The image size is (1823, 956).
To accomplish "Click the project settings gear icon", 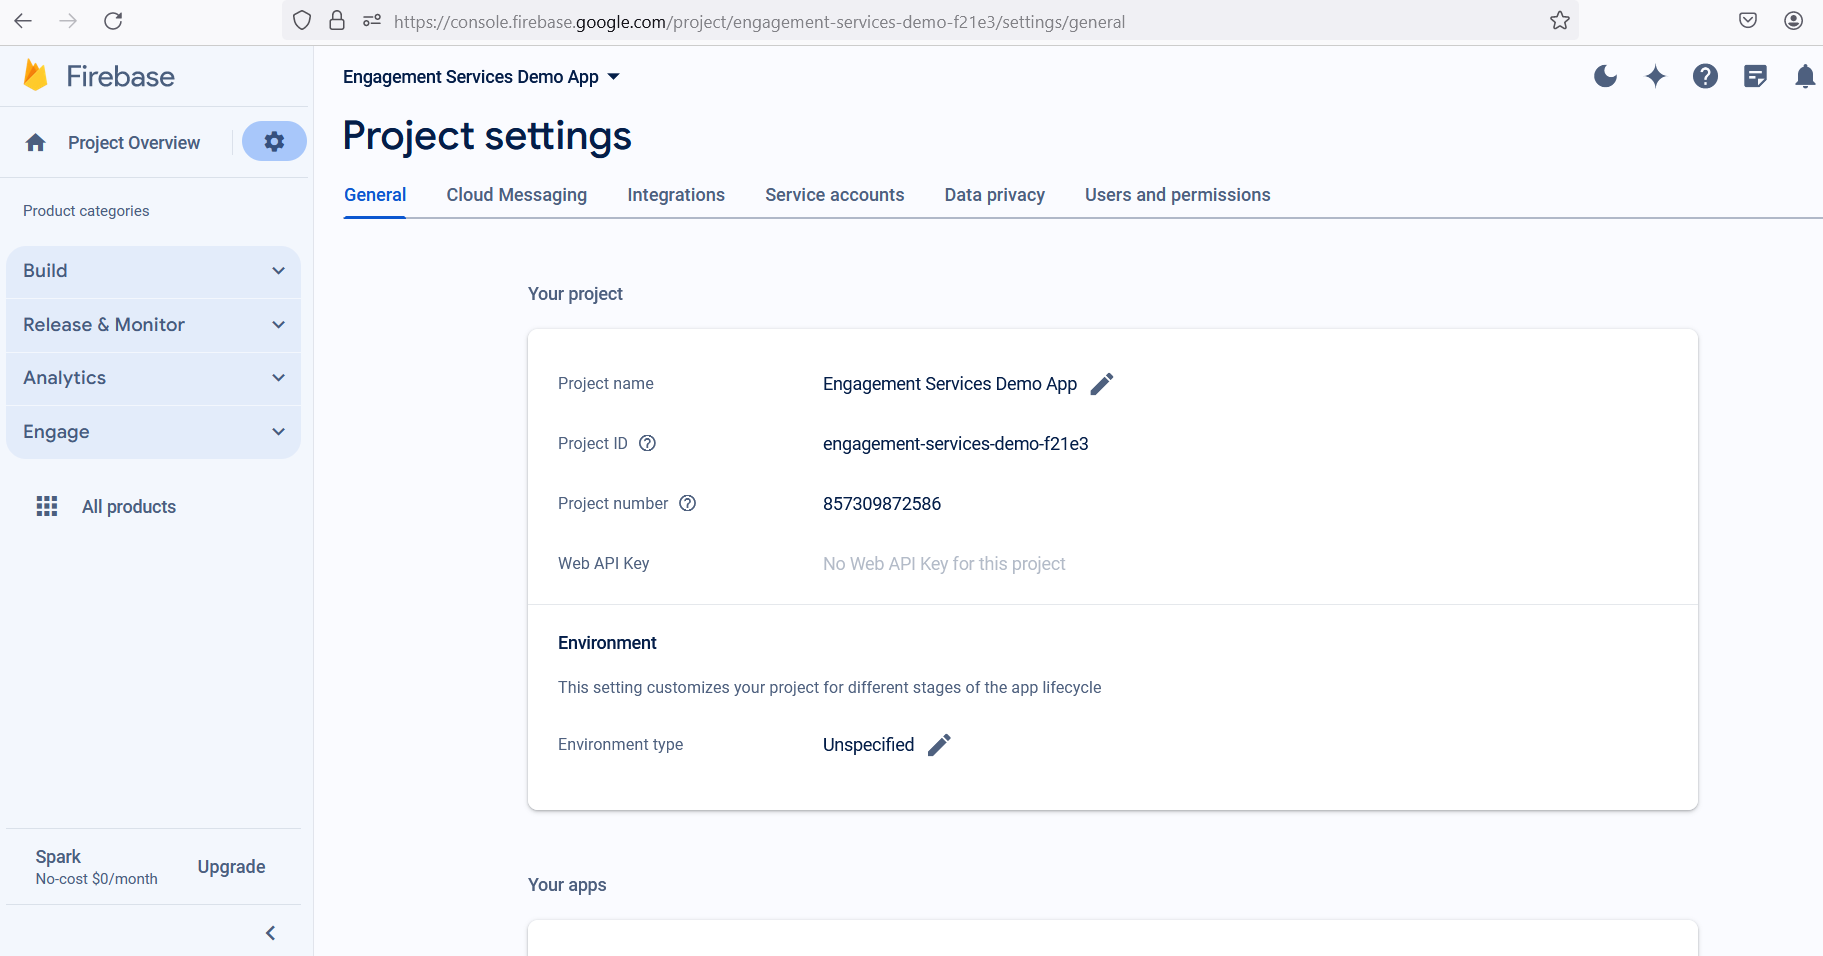I will point(274,142).
